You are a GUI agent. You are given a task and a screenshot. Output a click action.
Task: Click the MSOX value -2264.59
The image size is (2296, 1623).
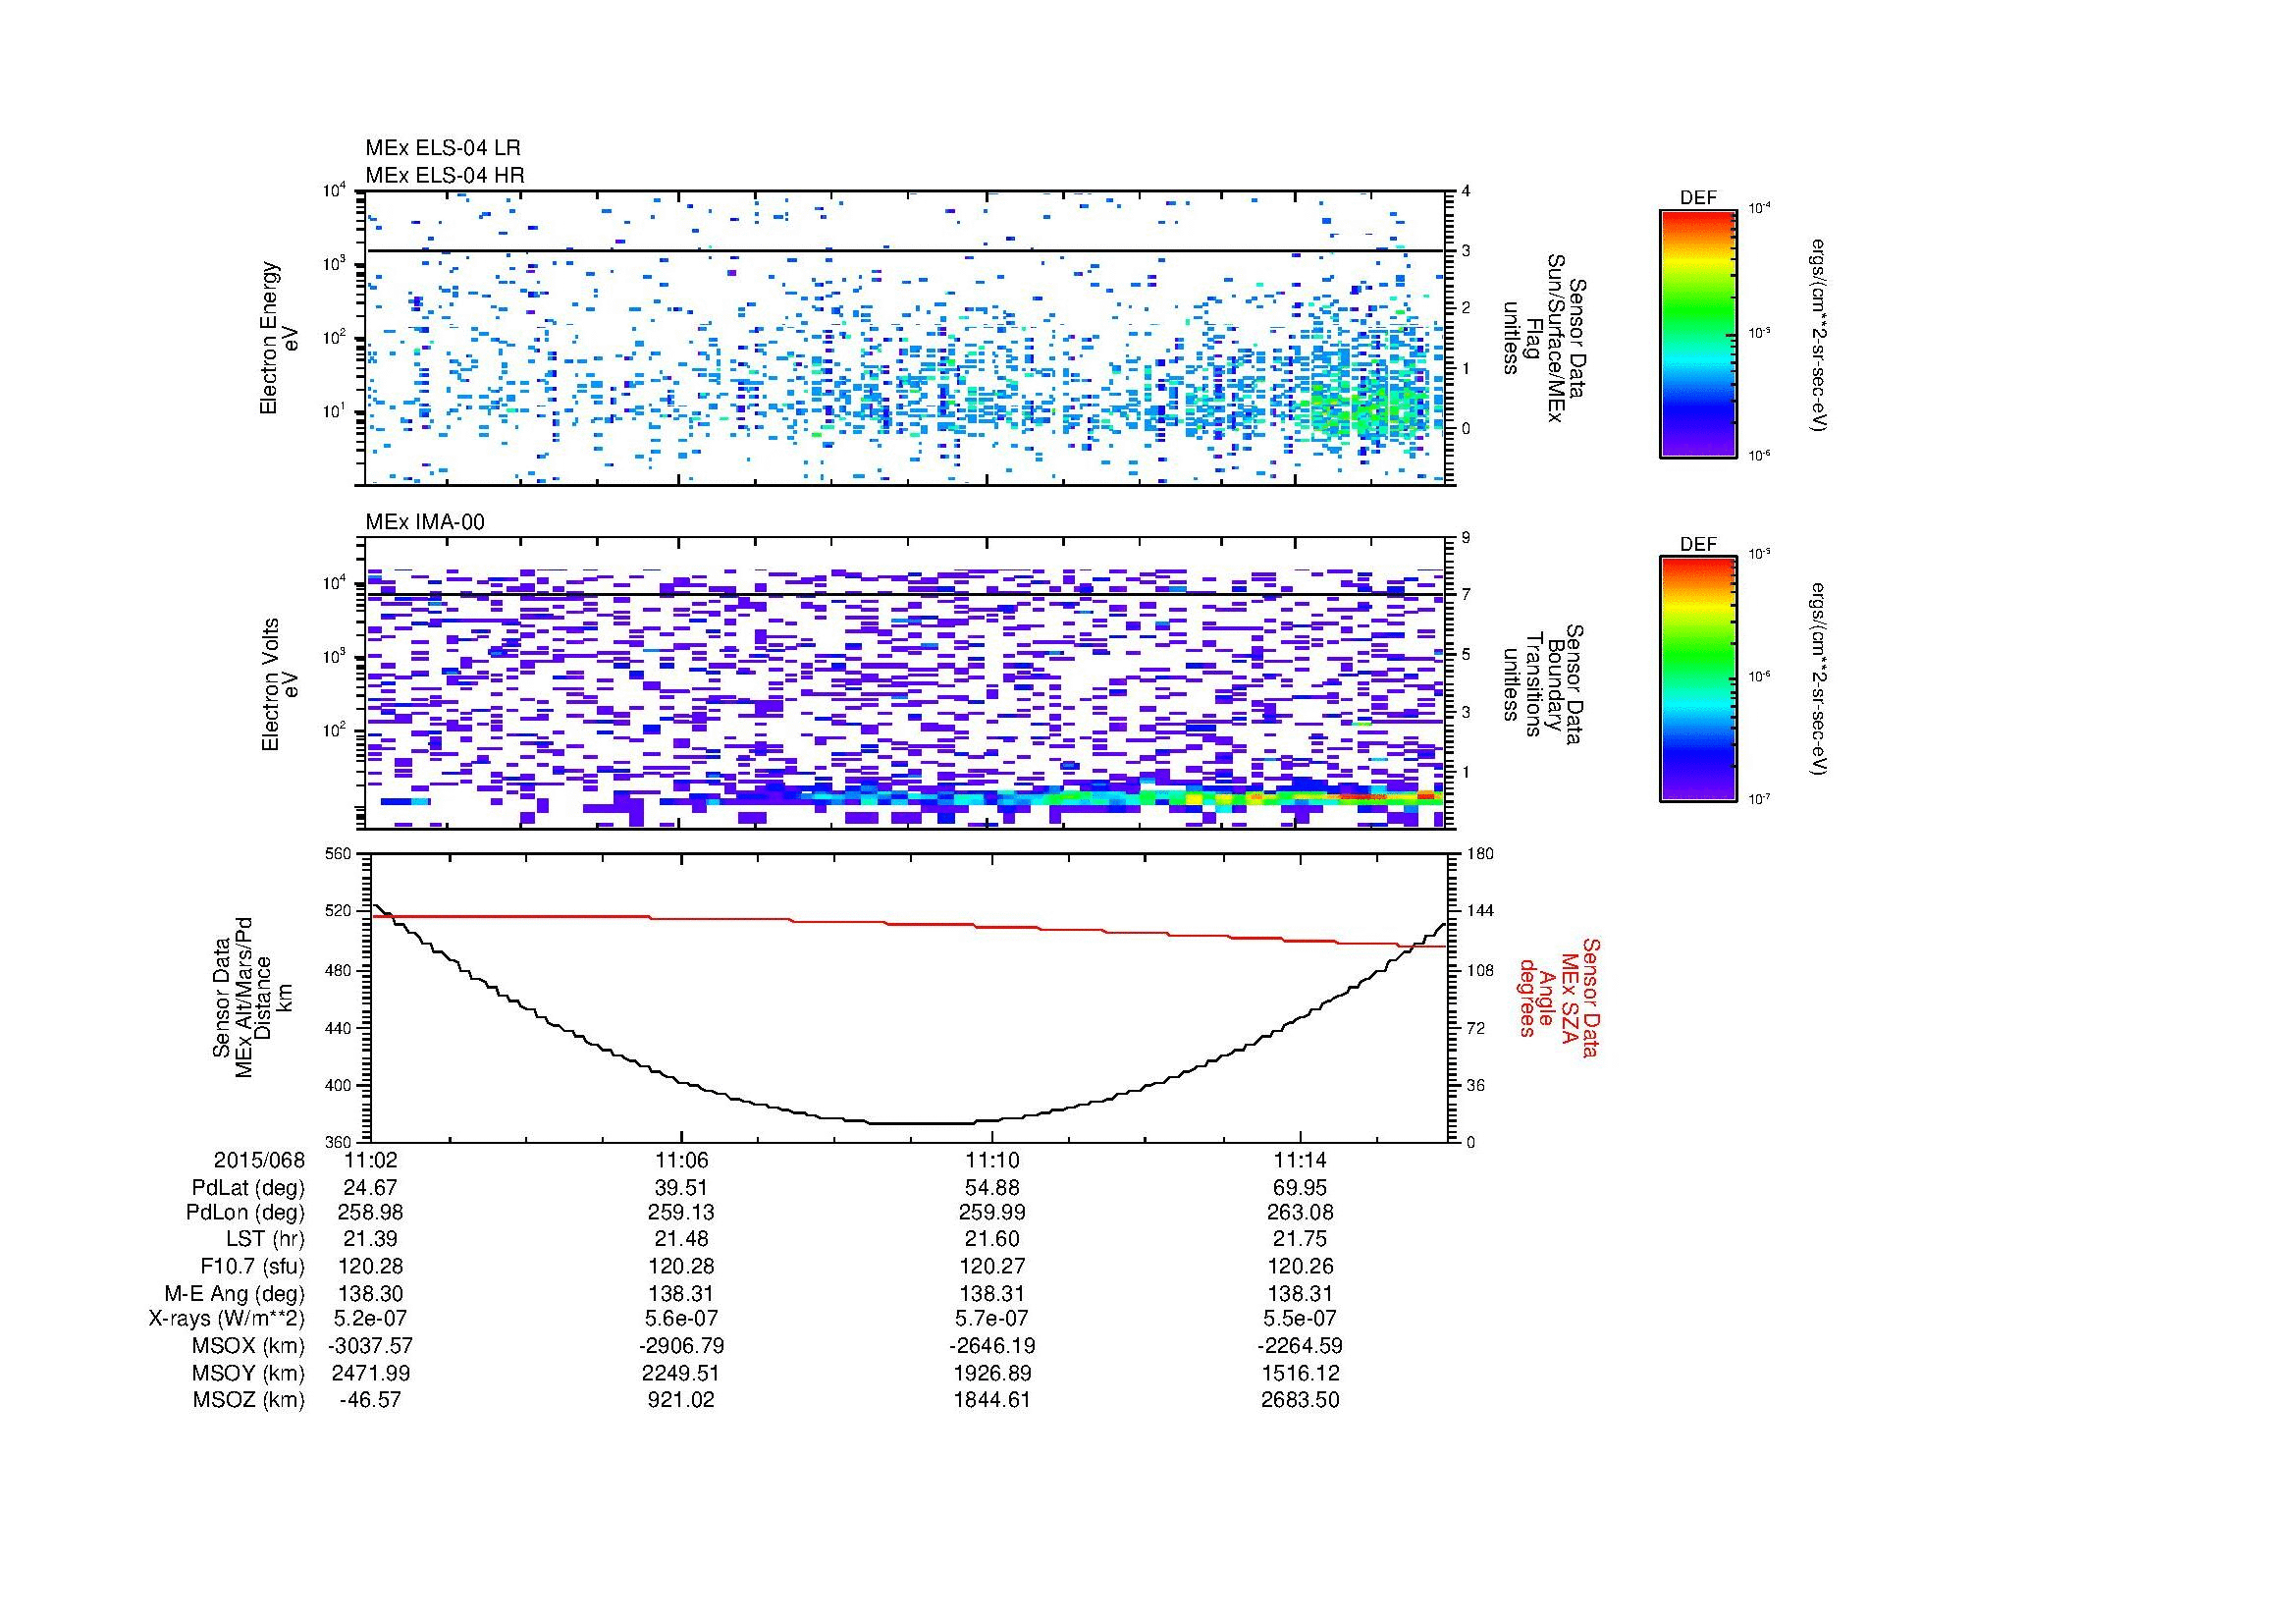point(1300,1346)
